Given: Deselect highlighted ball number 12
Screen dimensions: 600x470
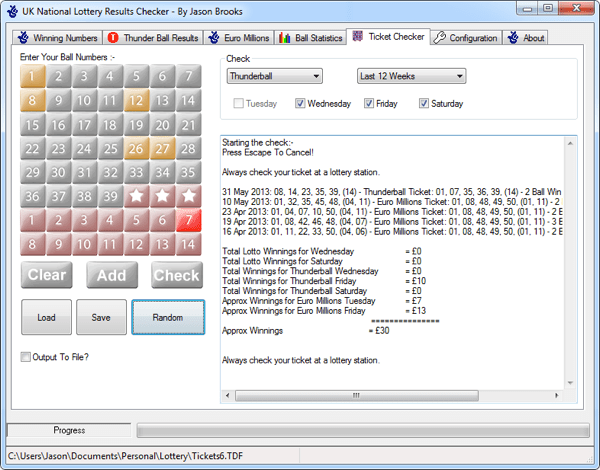Looking at the screenshot, I should point(136,100).
